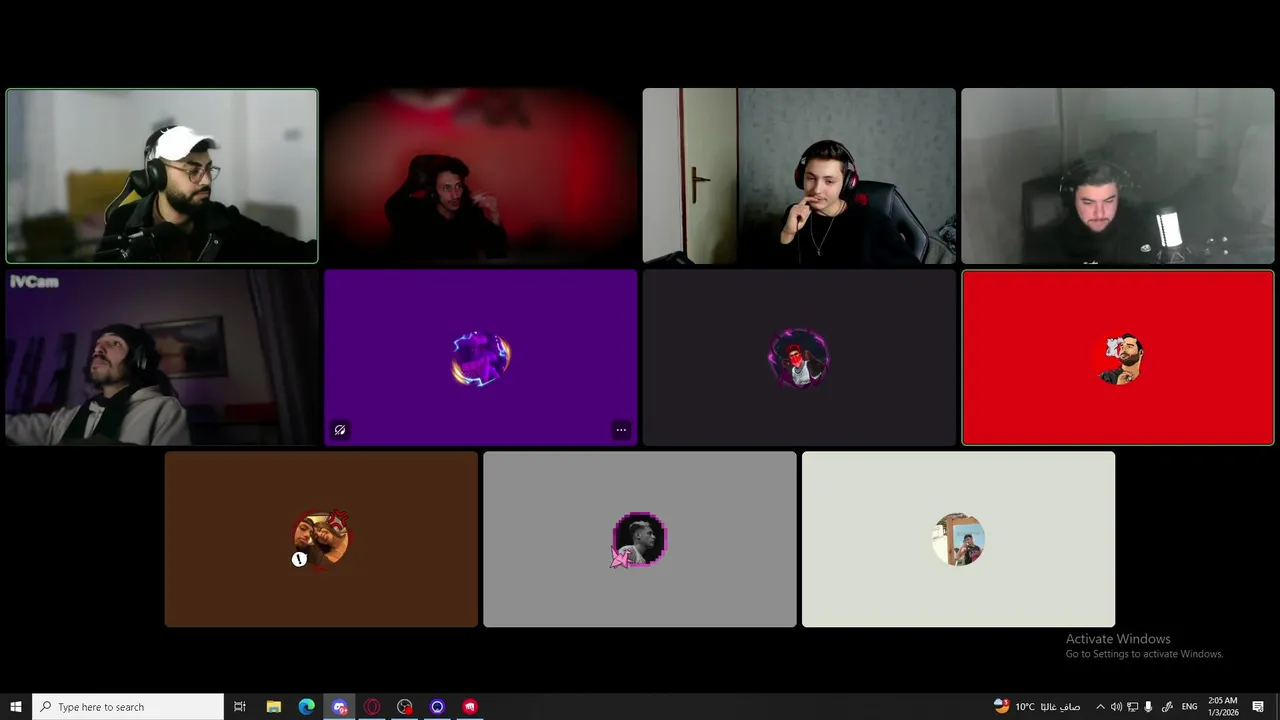Open more options on the purple tile
Viewport: 1280px width, 720px height.
point(621,430)
